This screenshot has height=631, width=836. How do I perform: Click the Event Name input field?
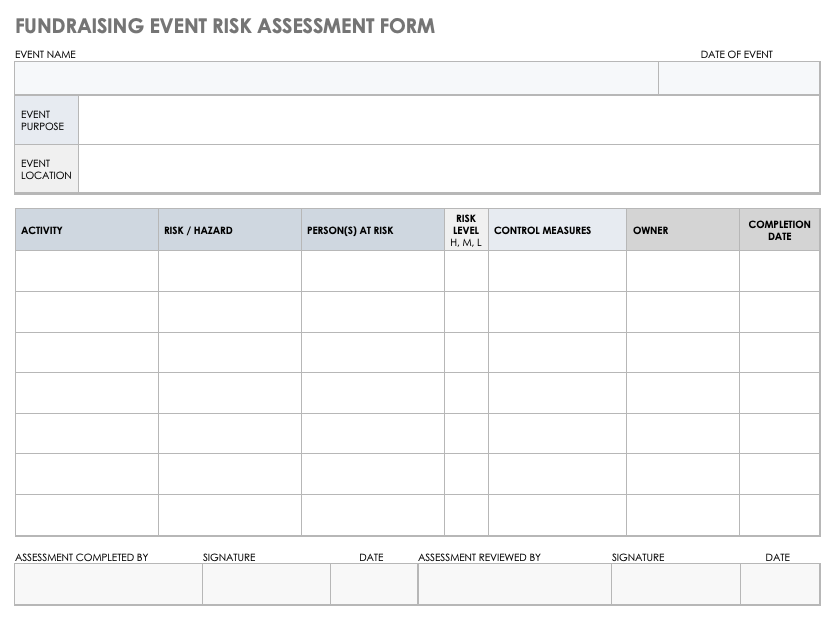pyautogui.click(x=336, y=78)
